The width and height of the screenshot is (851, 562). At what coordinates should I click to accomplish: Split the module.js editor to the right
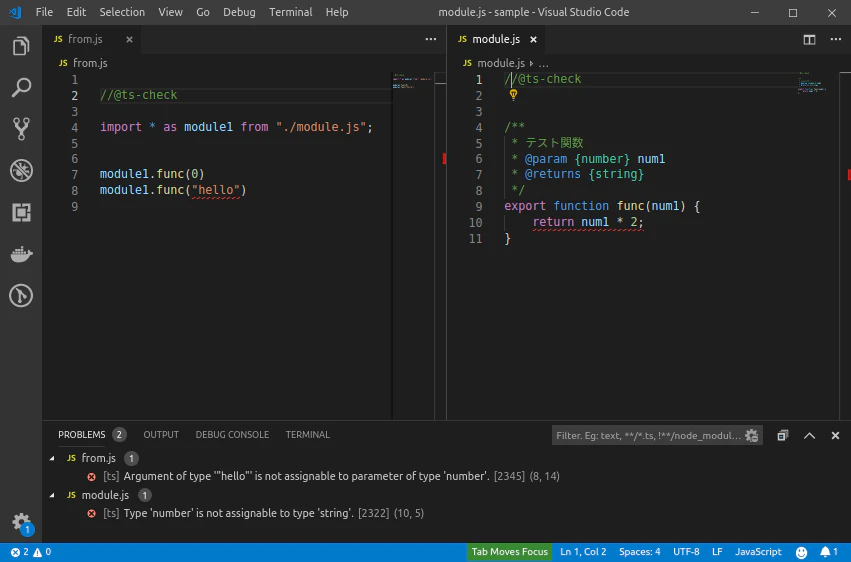pyautogui.click(x=809, y=39)
